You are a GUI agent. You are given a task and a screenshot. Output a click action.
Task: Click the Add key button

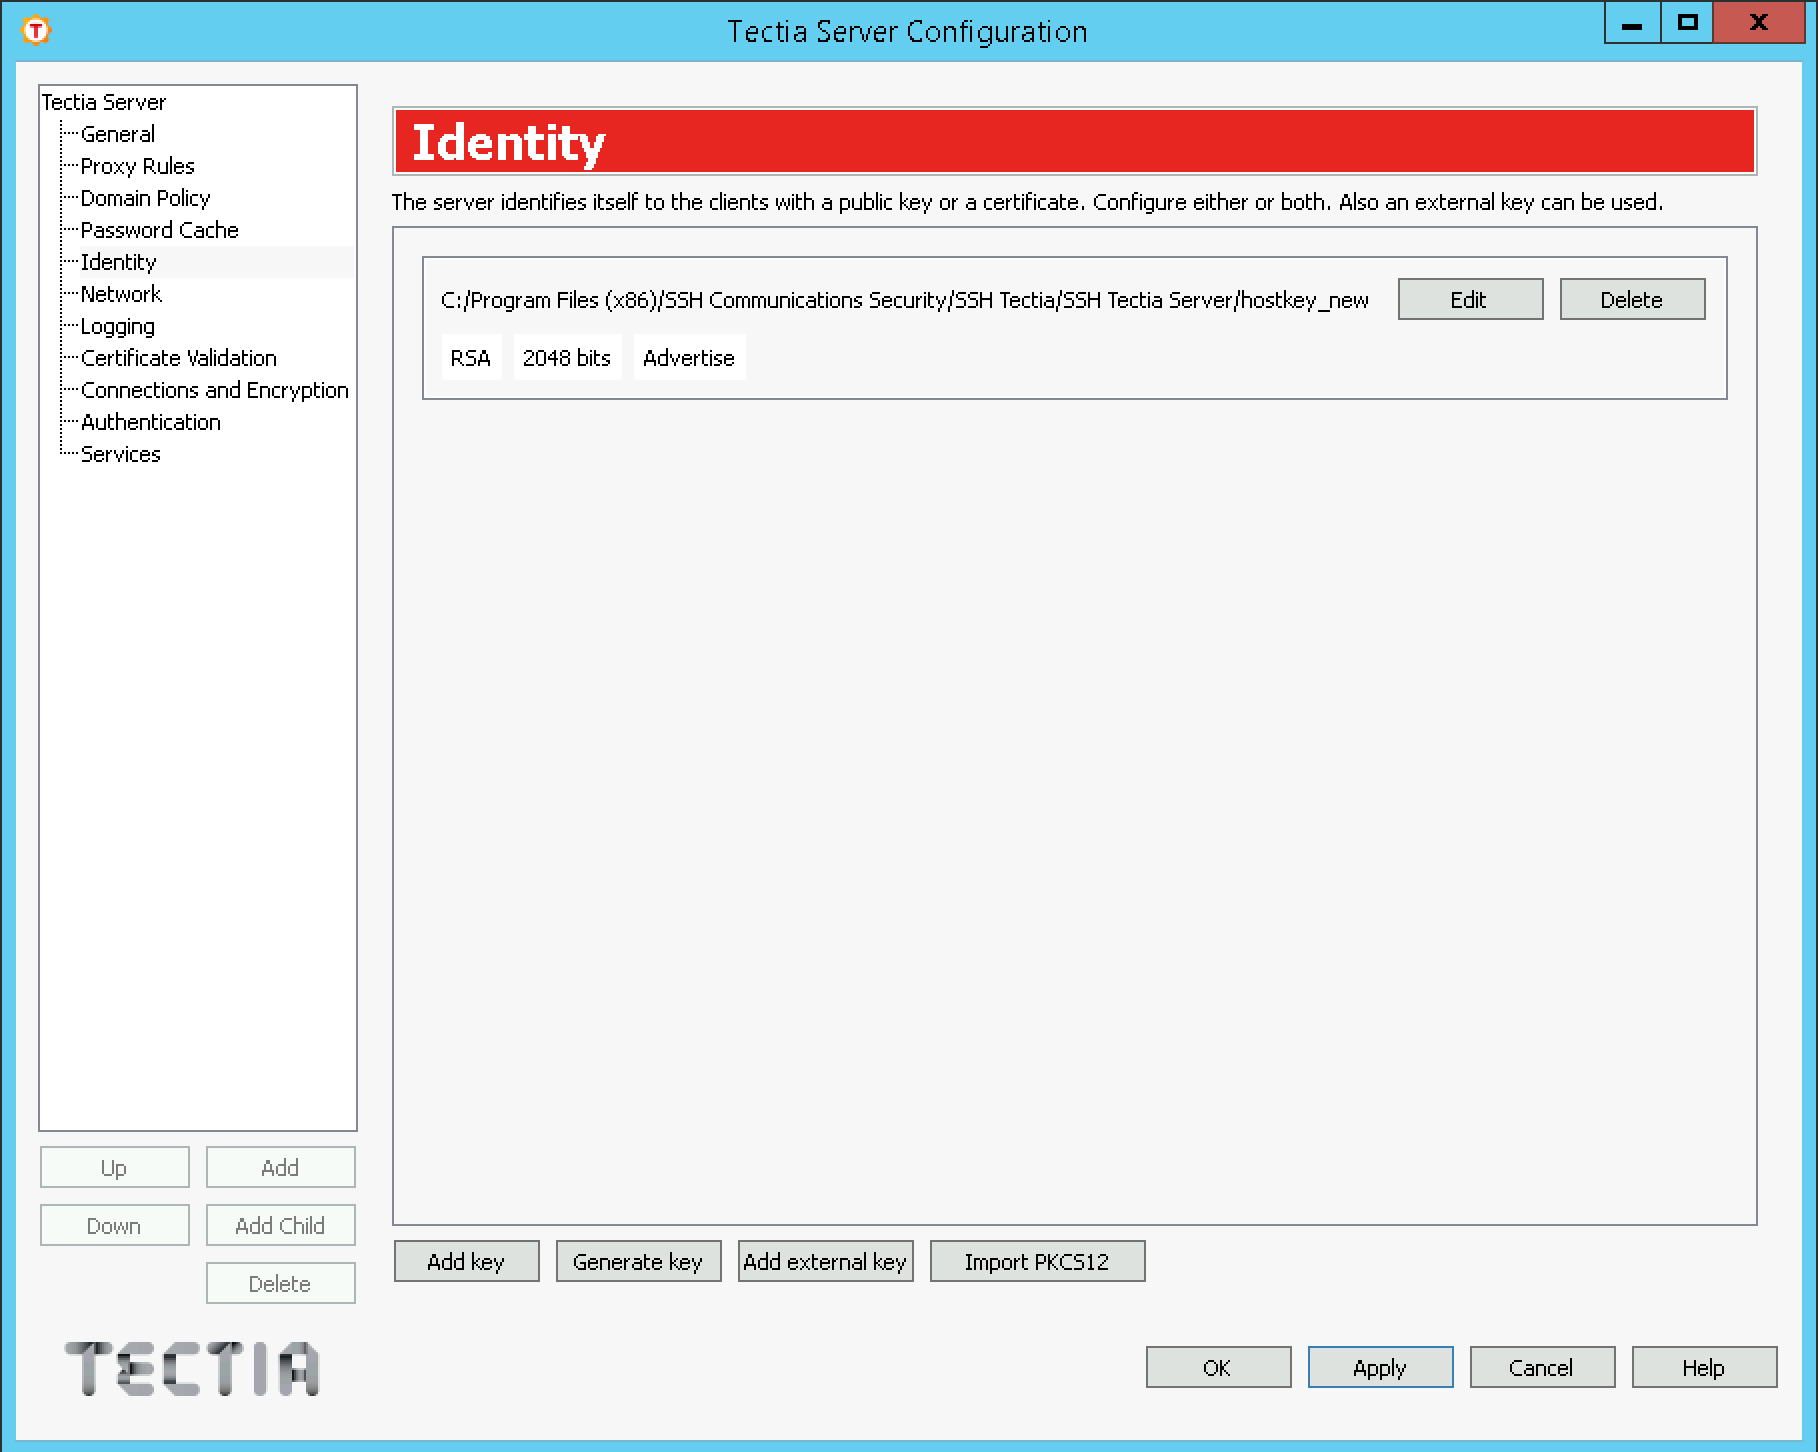[466, 1262]
